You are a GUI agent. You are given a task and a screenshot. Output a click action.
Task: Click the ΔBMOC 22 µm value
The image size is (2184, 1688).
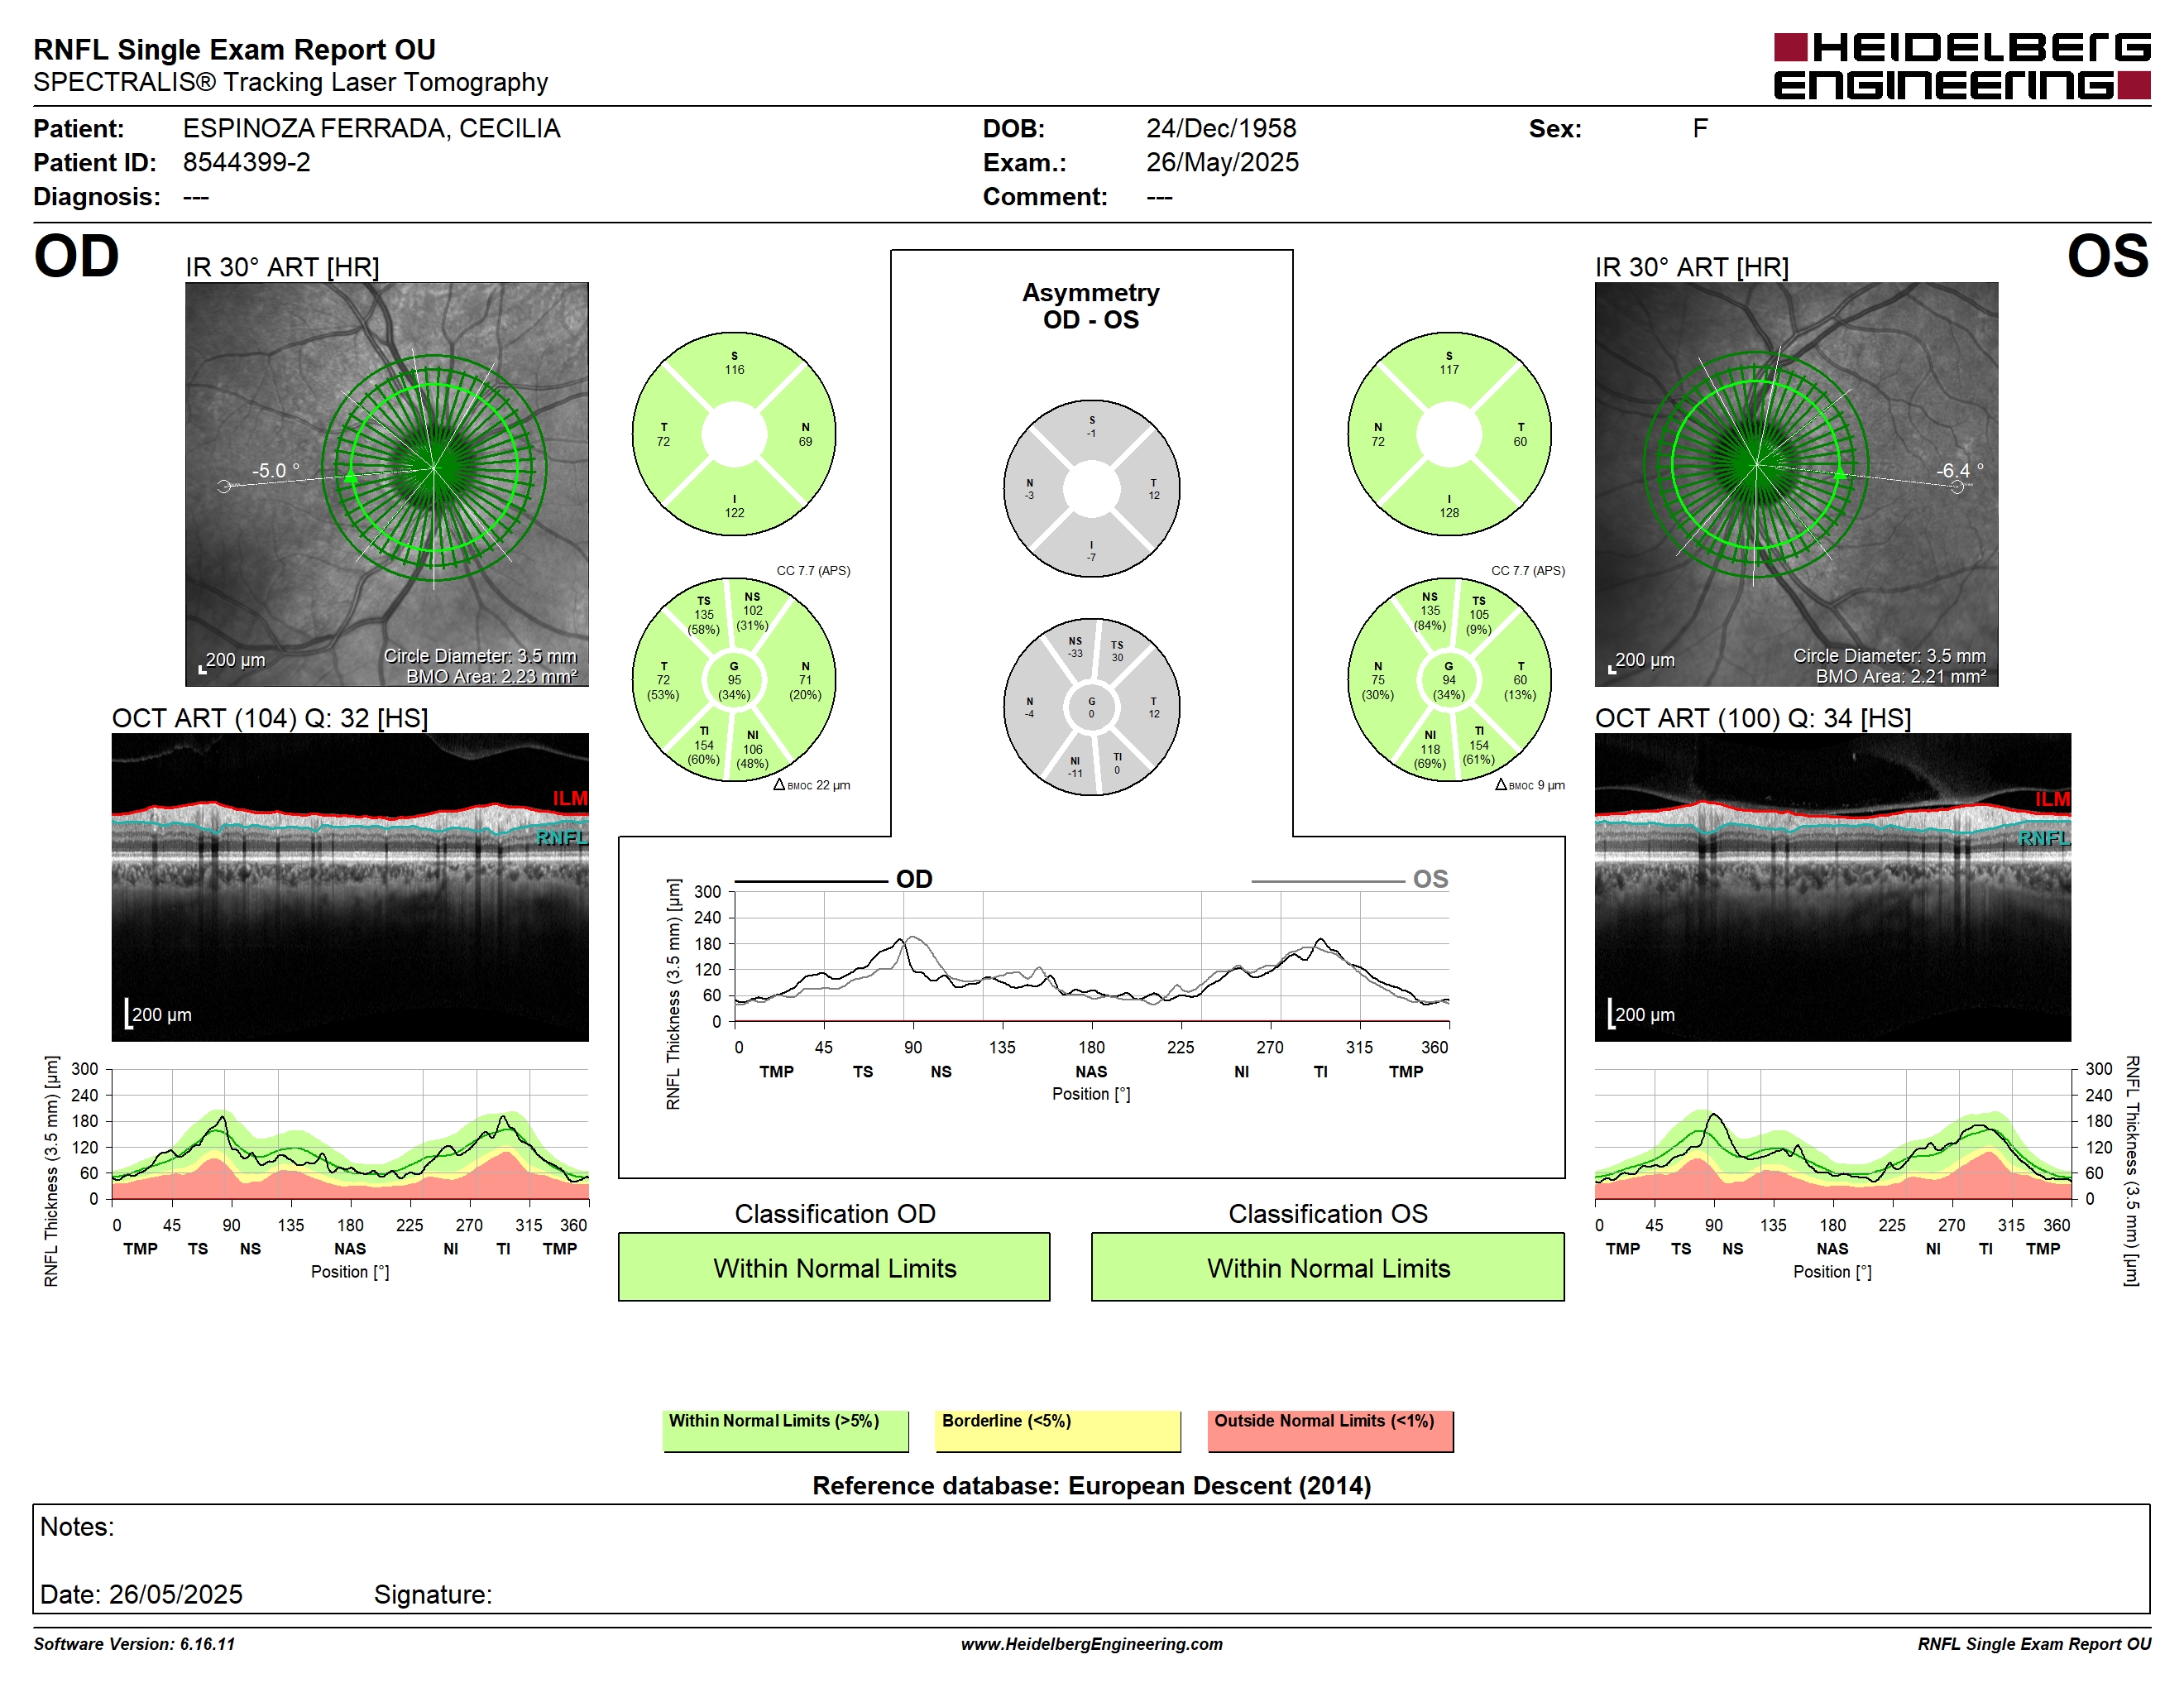pyautogui.click(x=812, y=785)
